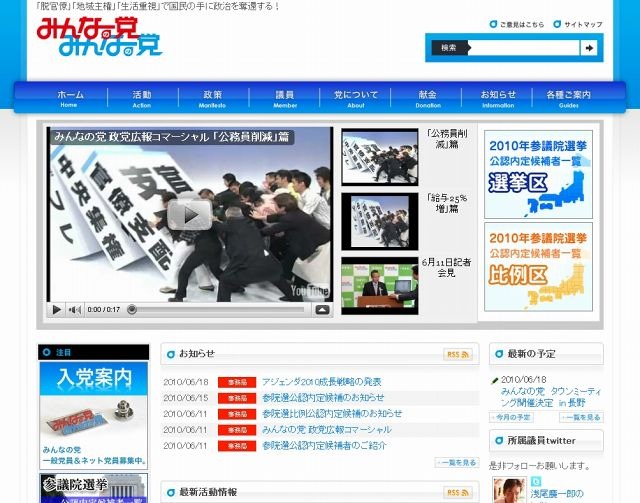The image size is (640, 503).
Task: Submit search with the arrow button
Action: (589, 48)
